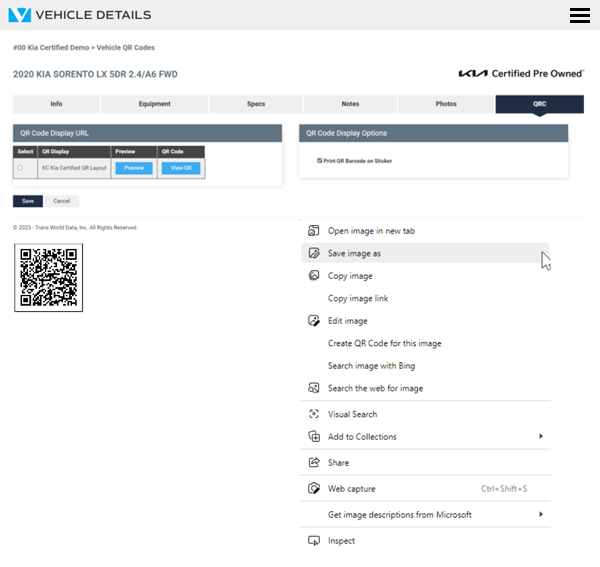Click the Add to Collections icon
Image resolution: width=600 pixels, height=567 pixels.
(314, 437)
